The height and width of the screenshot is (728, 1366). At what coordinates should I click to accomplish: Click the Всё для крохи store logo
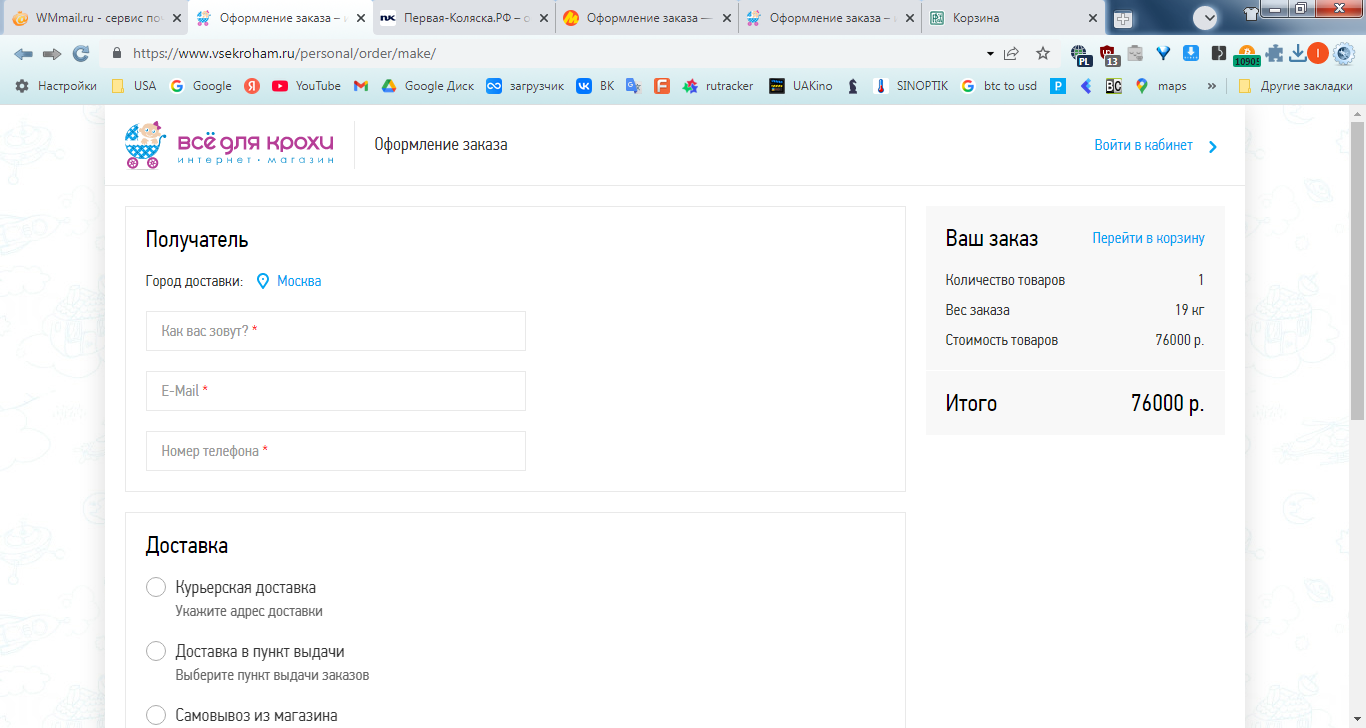229,145
